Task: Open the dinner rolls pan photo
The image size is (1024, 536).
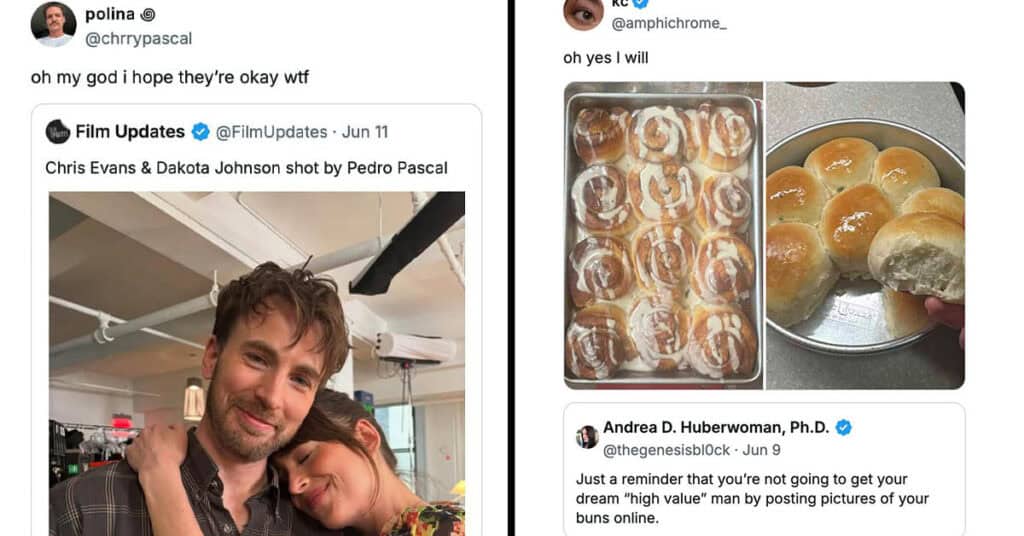Action: coord(865,236)
